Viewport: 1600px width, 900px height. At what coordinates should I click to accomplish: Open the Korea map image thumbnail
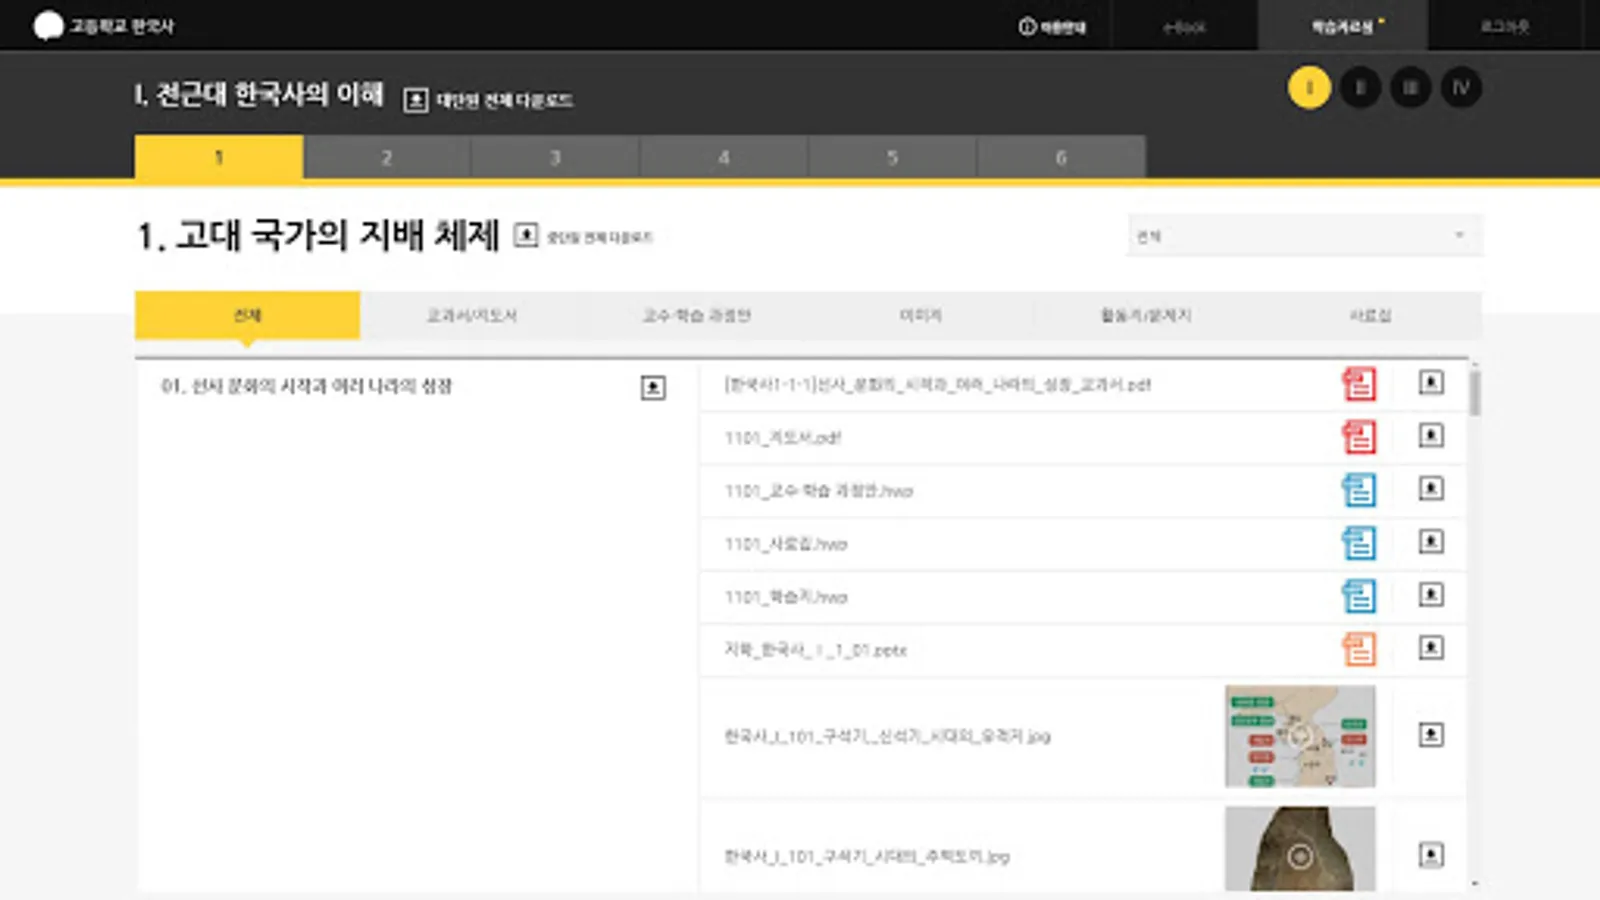(x=1300, y=736)
